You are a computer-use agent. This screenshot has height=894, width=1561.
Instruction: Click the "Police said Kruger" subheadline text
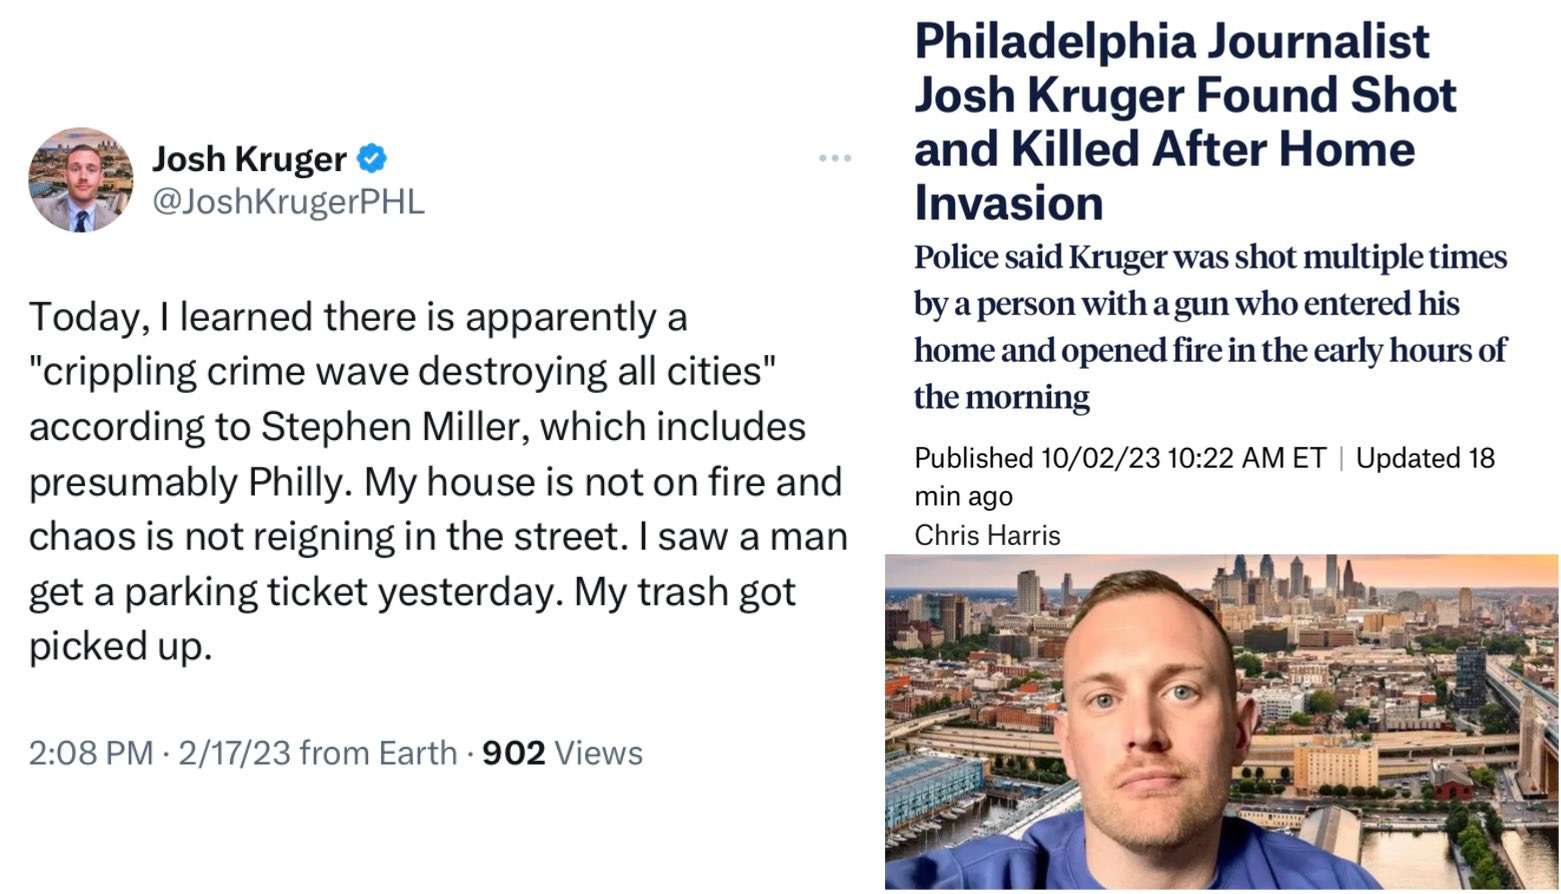click(1040, 258)
